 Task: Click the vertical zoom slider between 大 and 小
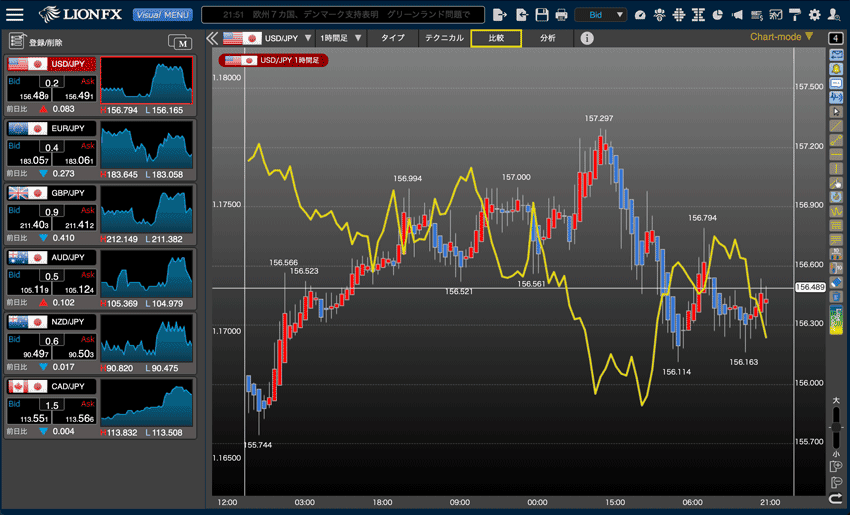pyautogui.click(x=835, y=427)
